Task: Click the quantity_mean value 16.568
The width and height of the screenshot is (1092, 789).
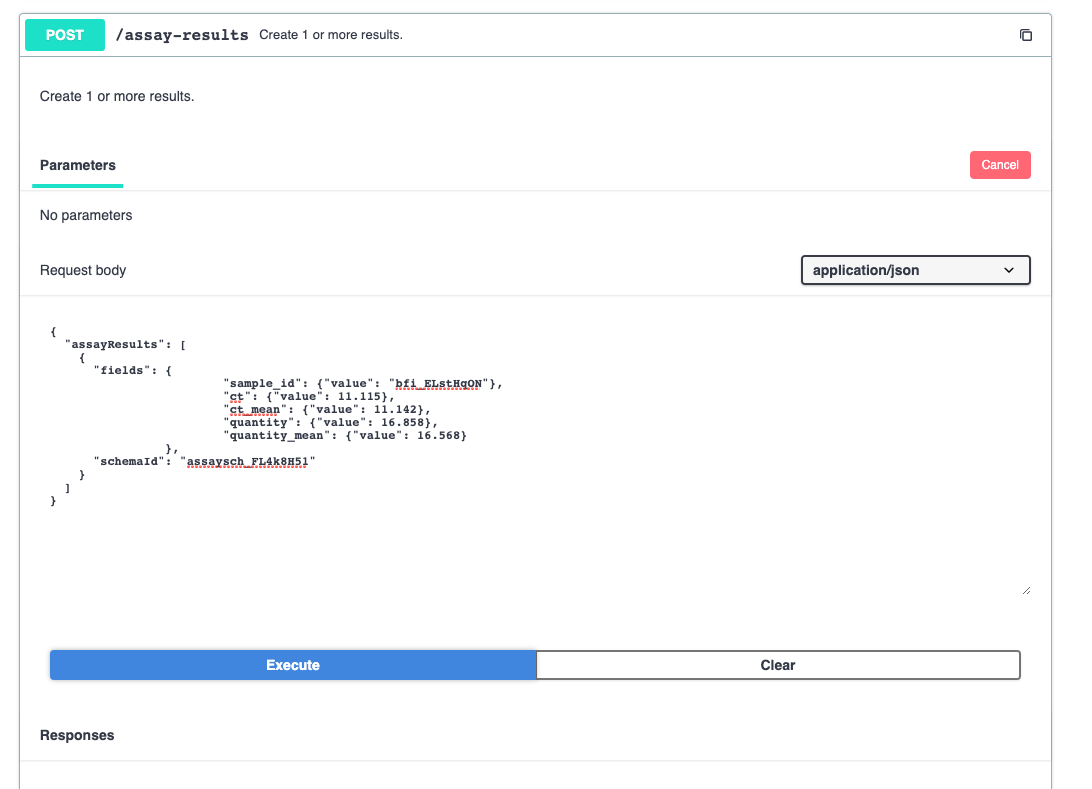Action: [439, 436]
